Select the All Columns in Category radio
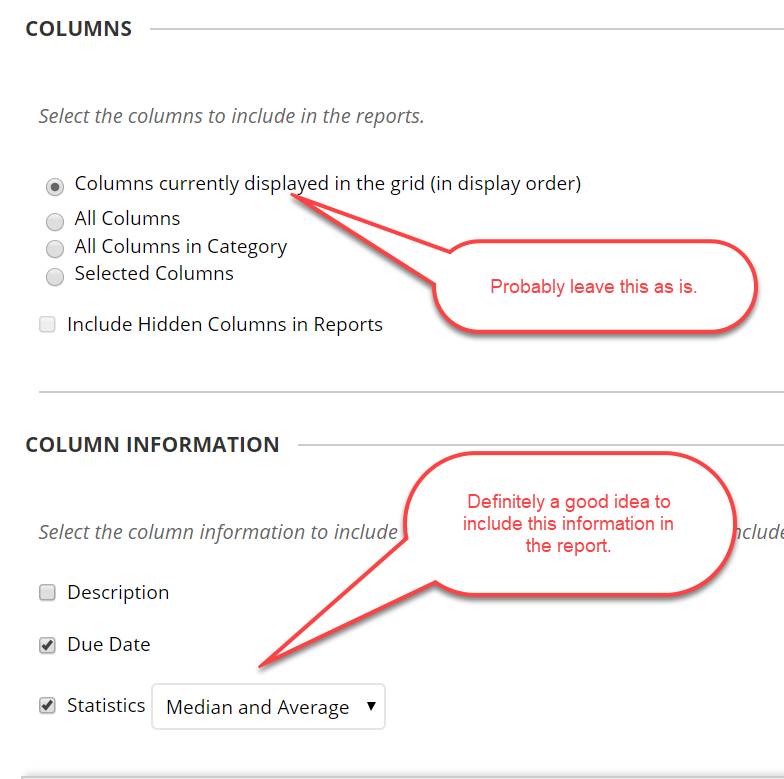Image resolution: width=784 pixels, height=779 pixels. coord(55,248)
